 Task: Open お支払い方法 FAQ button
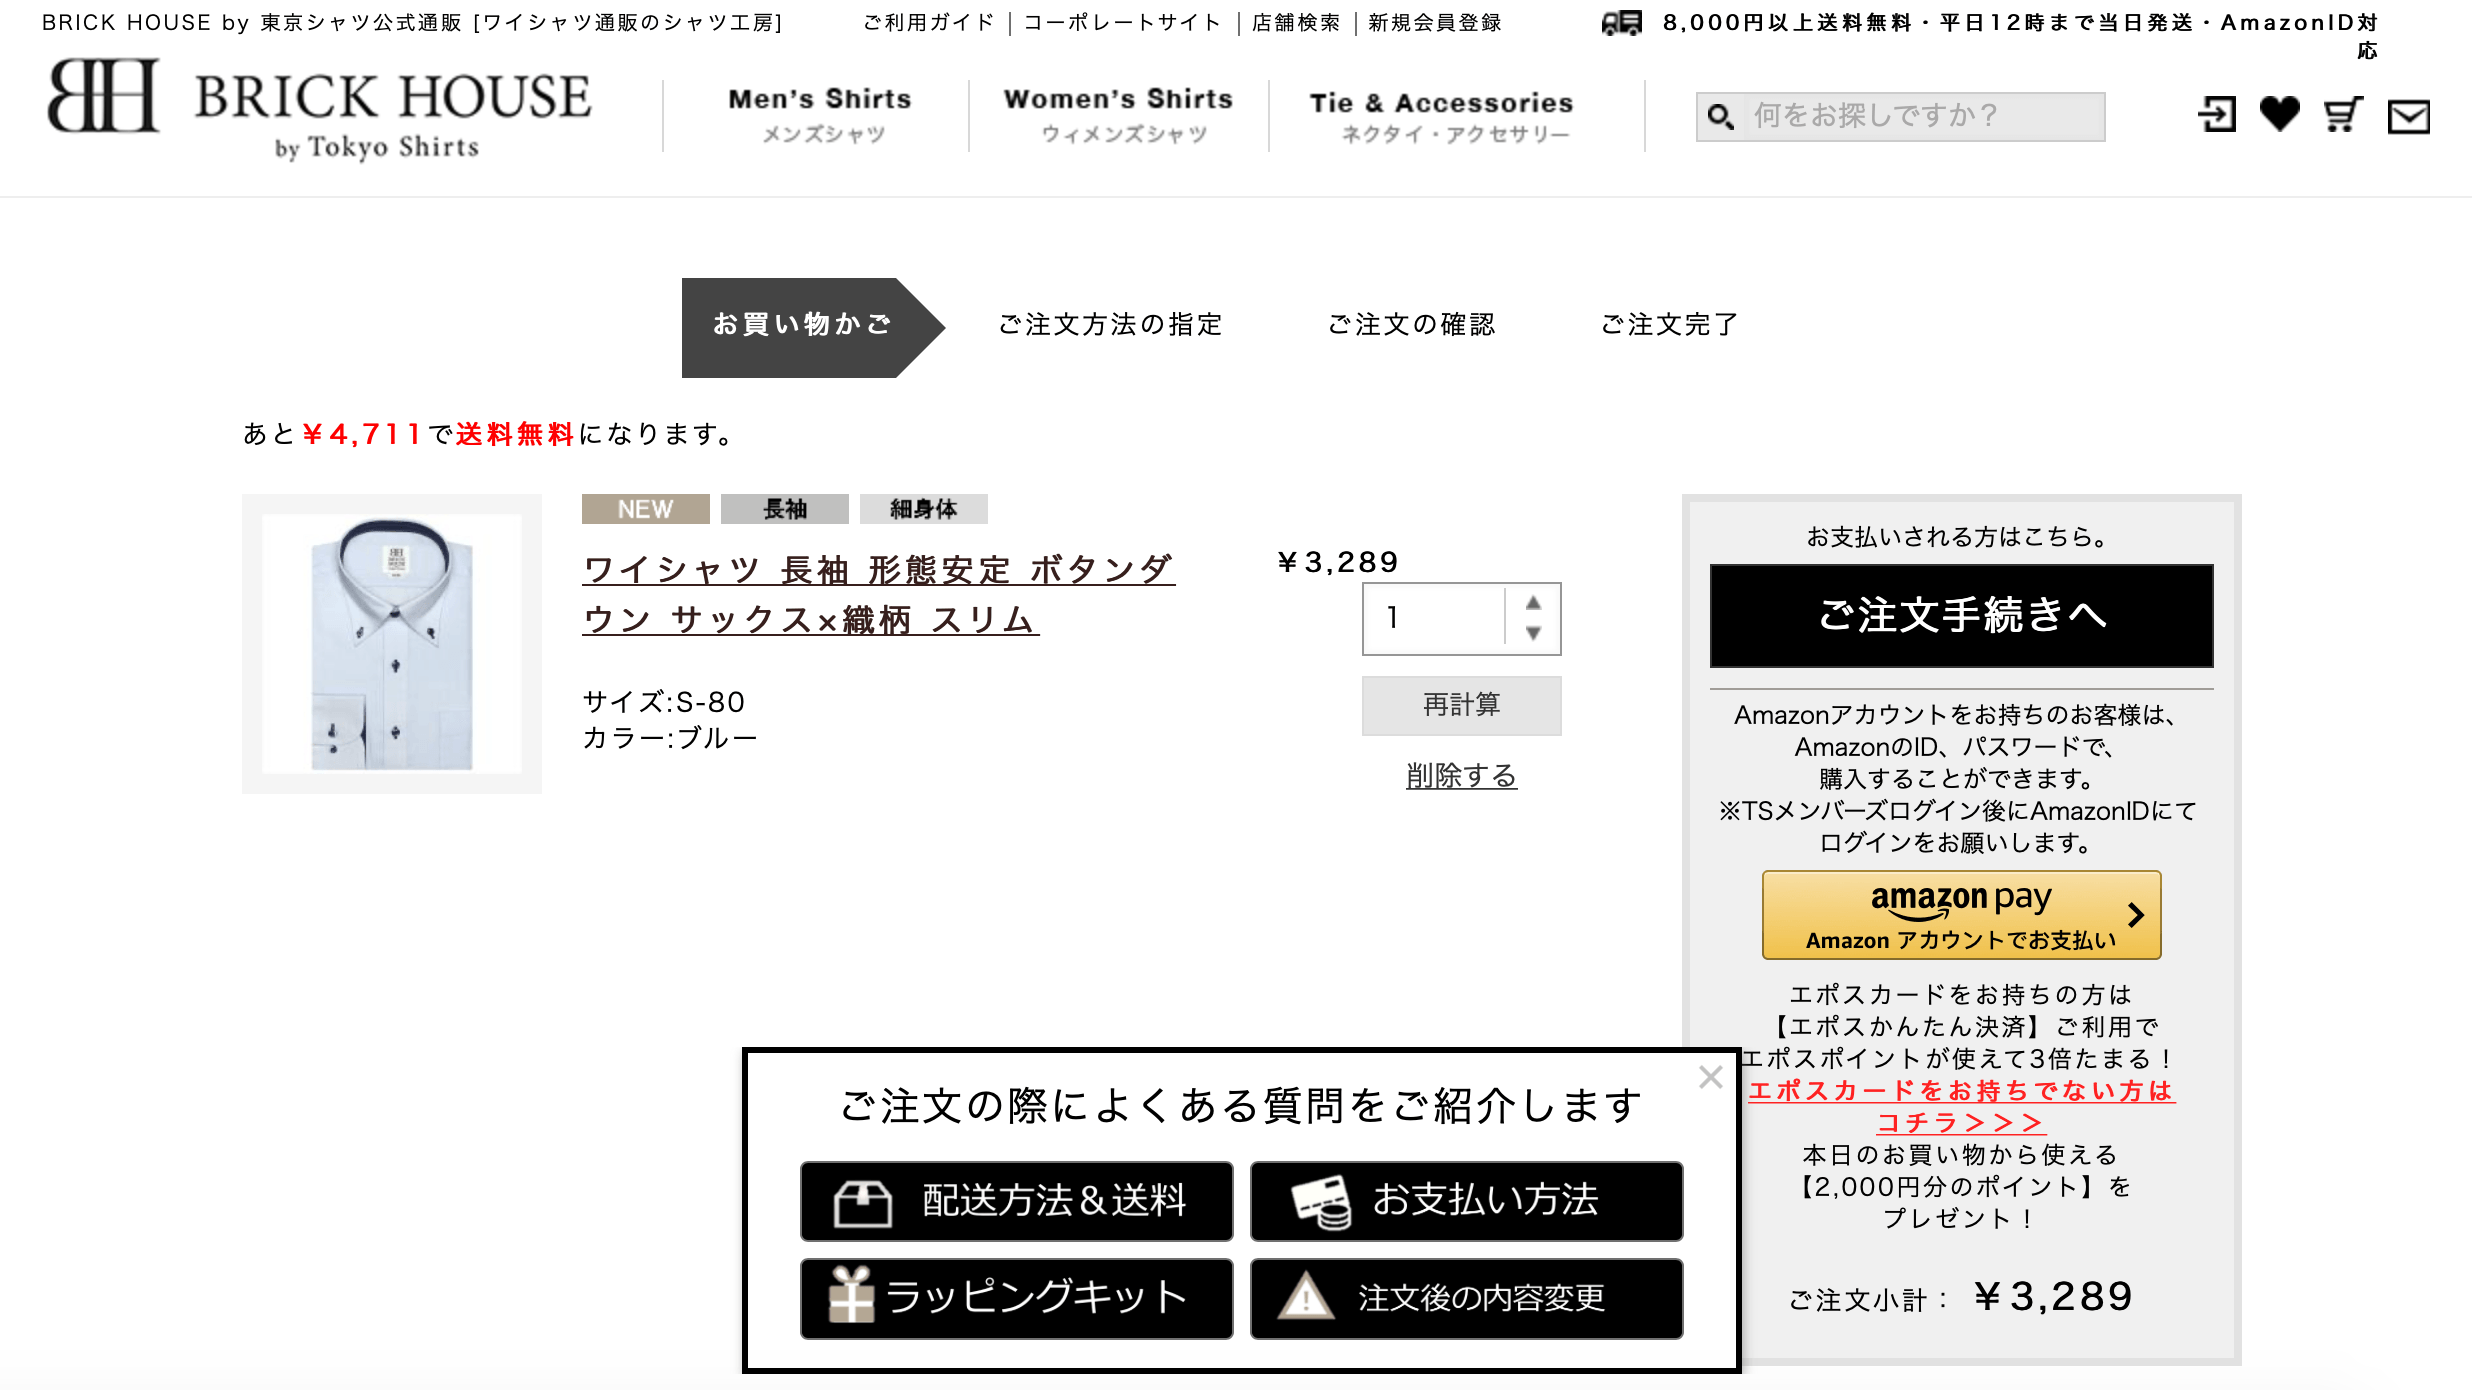[1466, 1201]
